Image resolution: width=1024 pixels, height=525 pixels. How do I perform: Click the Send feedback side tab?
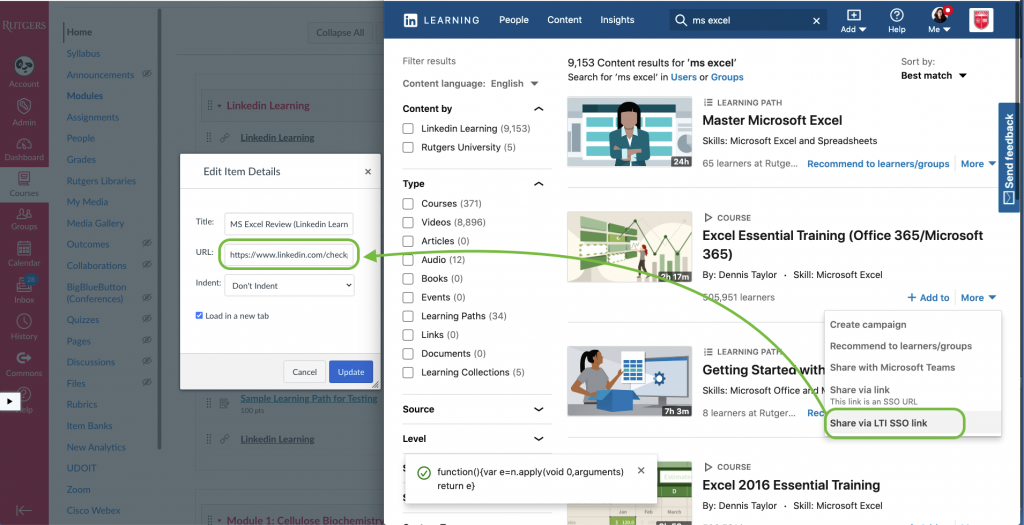[x=1010, y=157]
